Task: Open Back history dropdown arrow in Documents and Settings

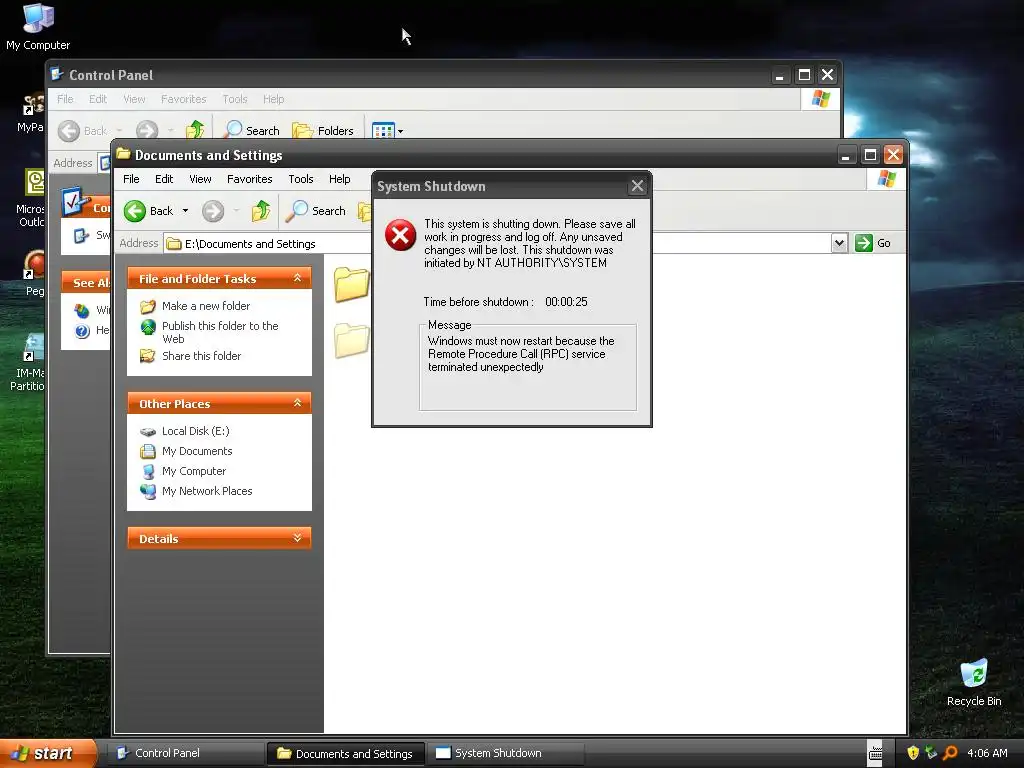Action: click(185, 211)
